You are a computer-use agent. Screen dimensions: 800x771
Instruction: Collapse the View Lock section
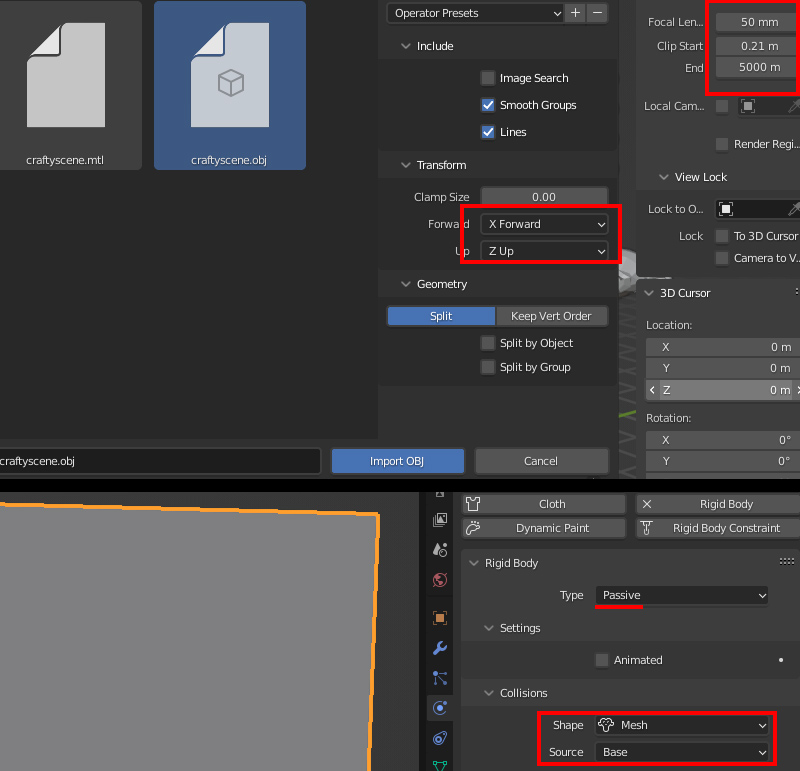pos(664,177)
